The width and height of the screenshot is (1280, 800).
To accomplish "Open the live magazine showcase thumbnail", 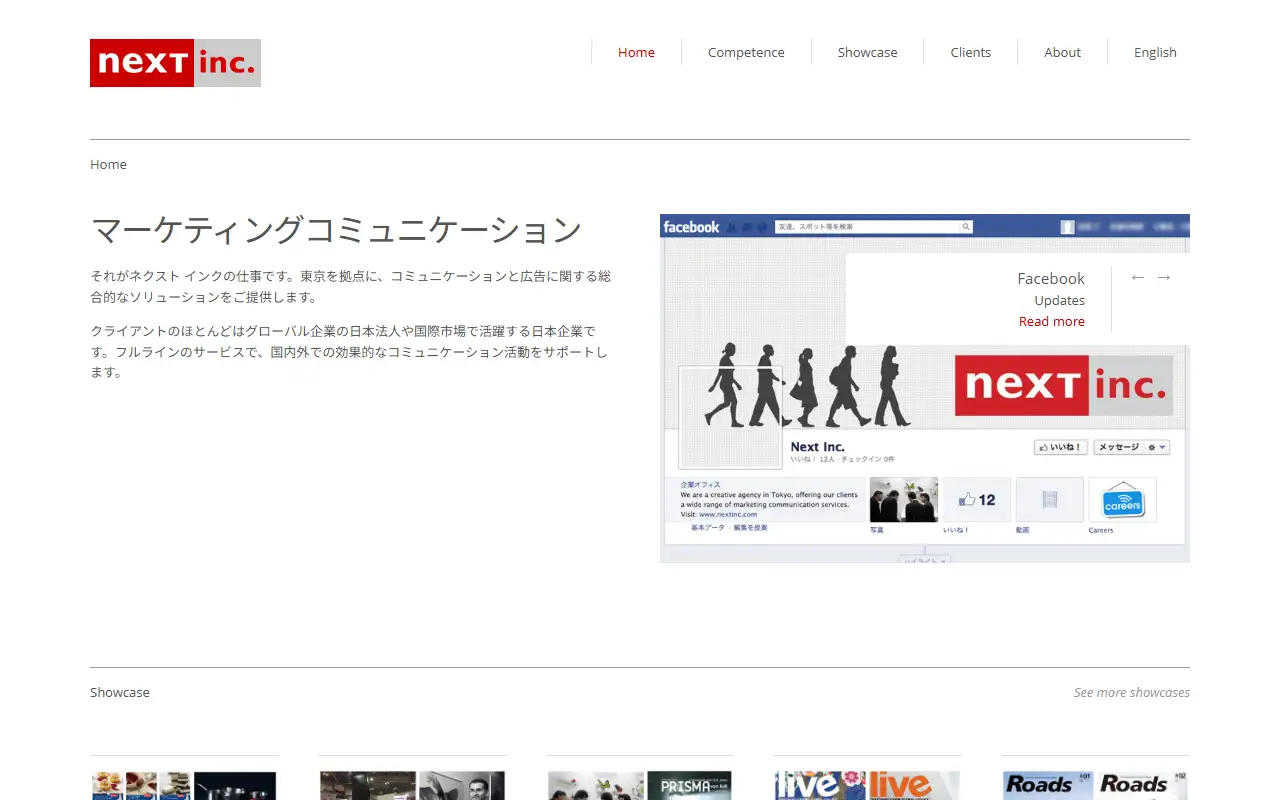I will 867,785.
